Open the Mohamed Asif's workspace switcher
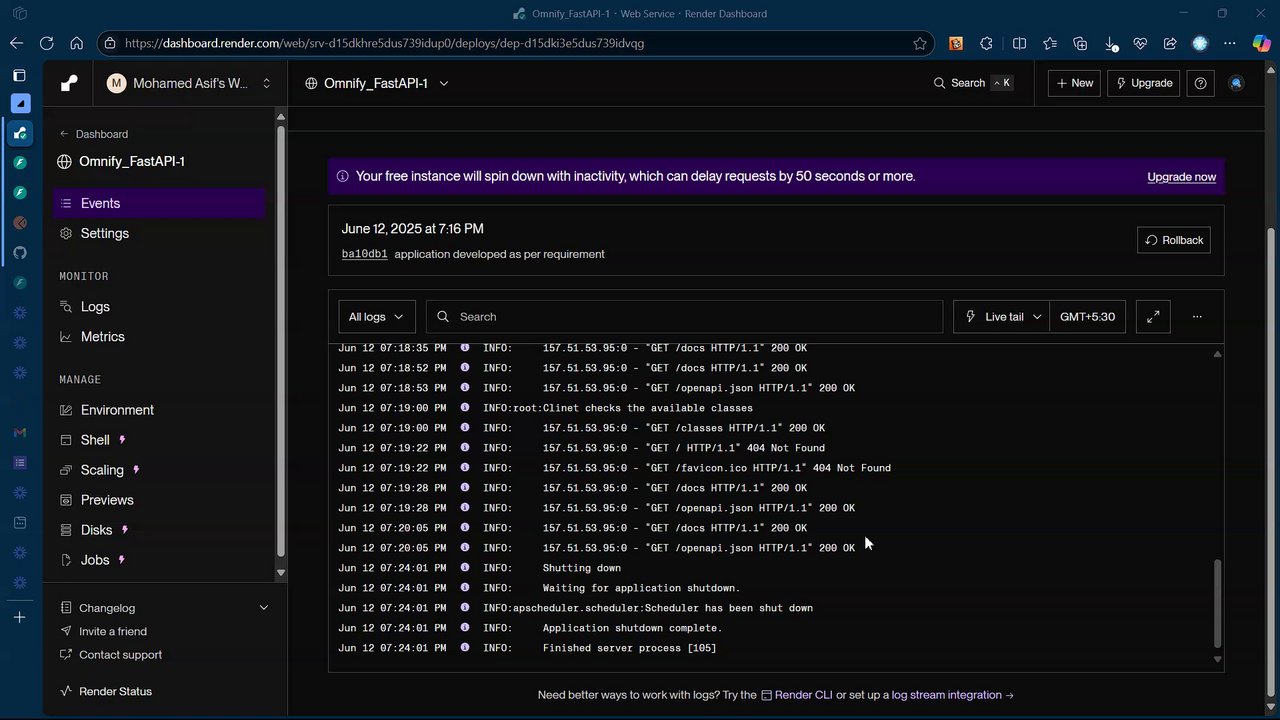The height and width of the screenshot is (720, 1280). click(x=189, y=83)
